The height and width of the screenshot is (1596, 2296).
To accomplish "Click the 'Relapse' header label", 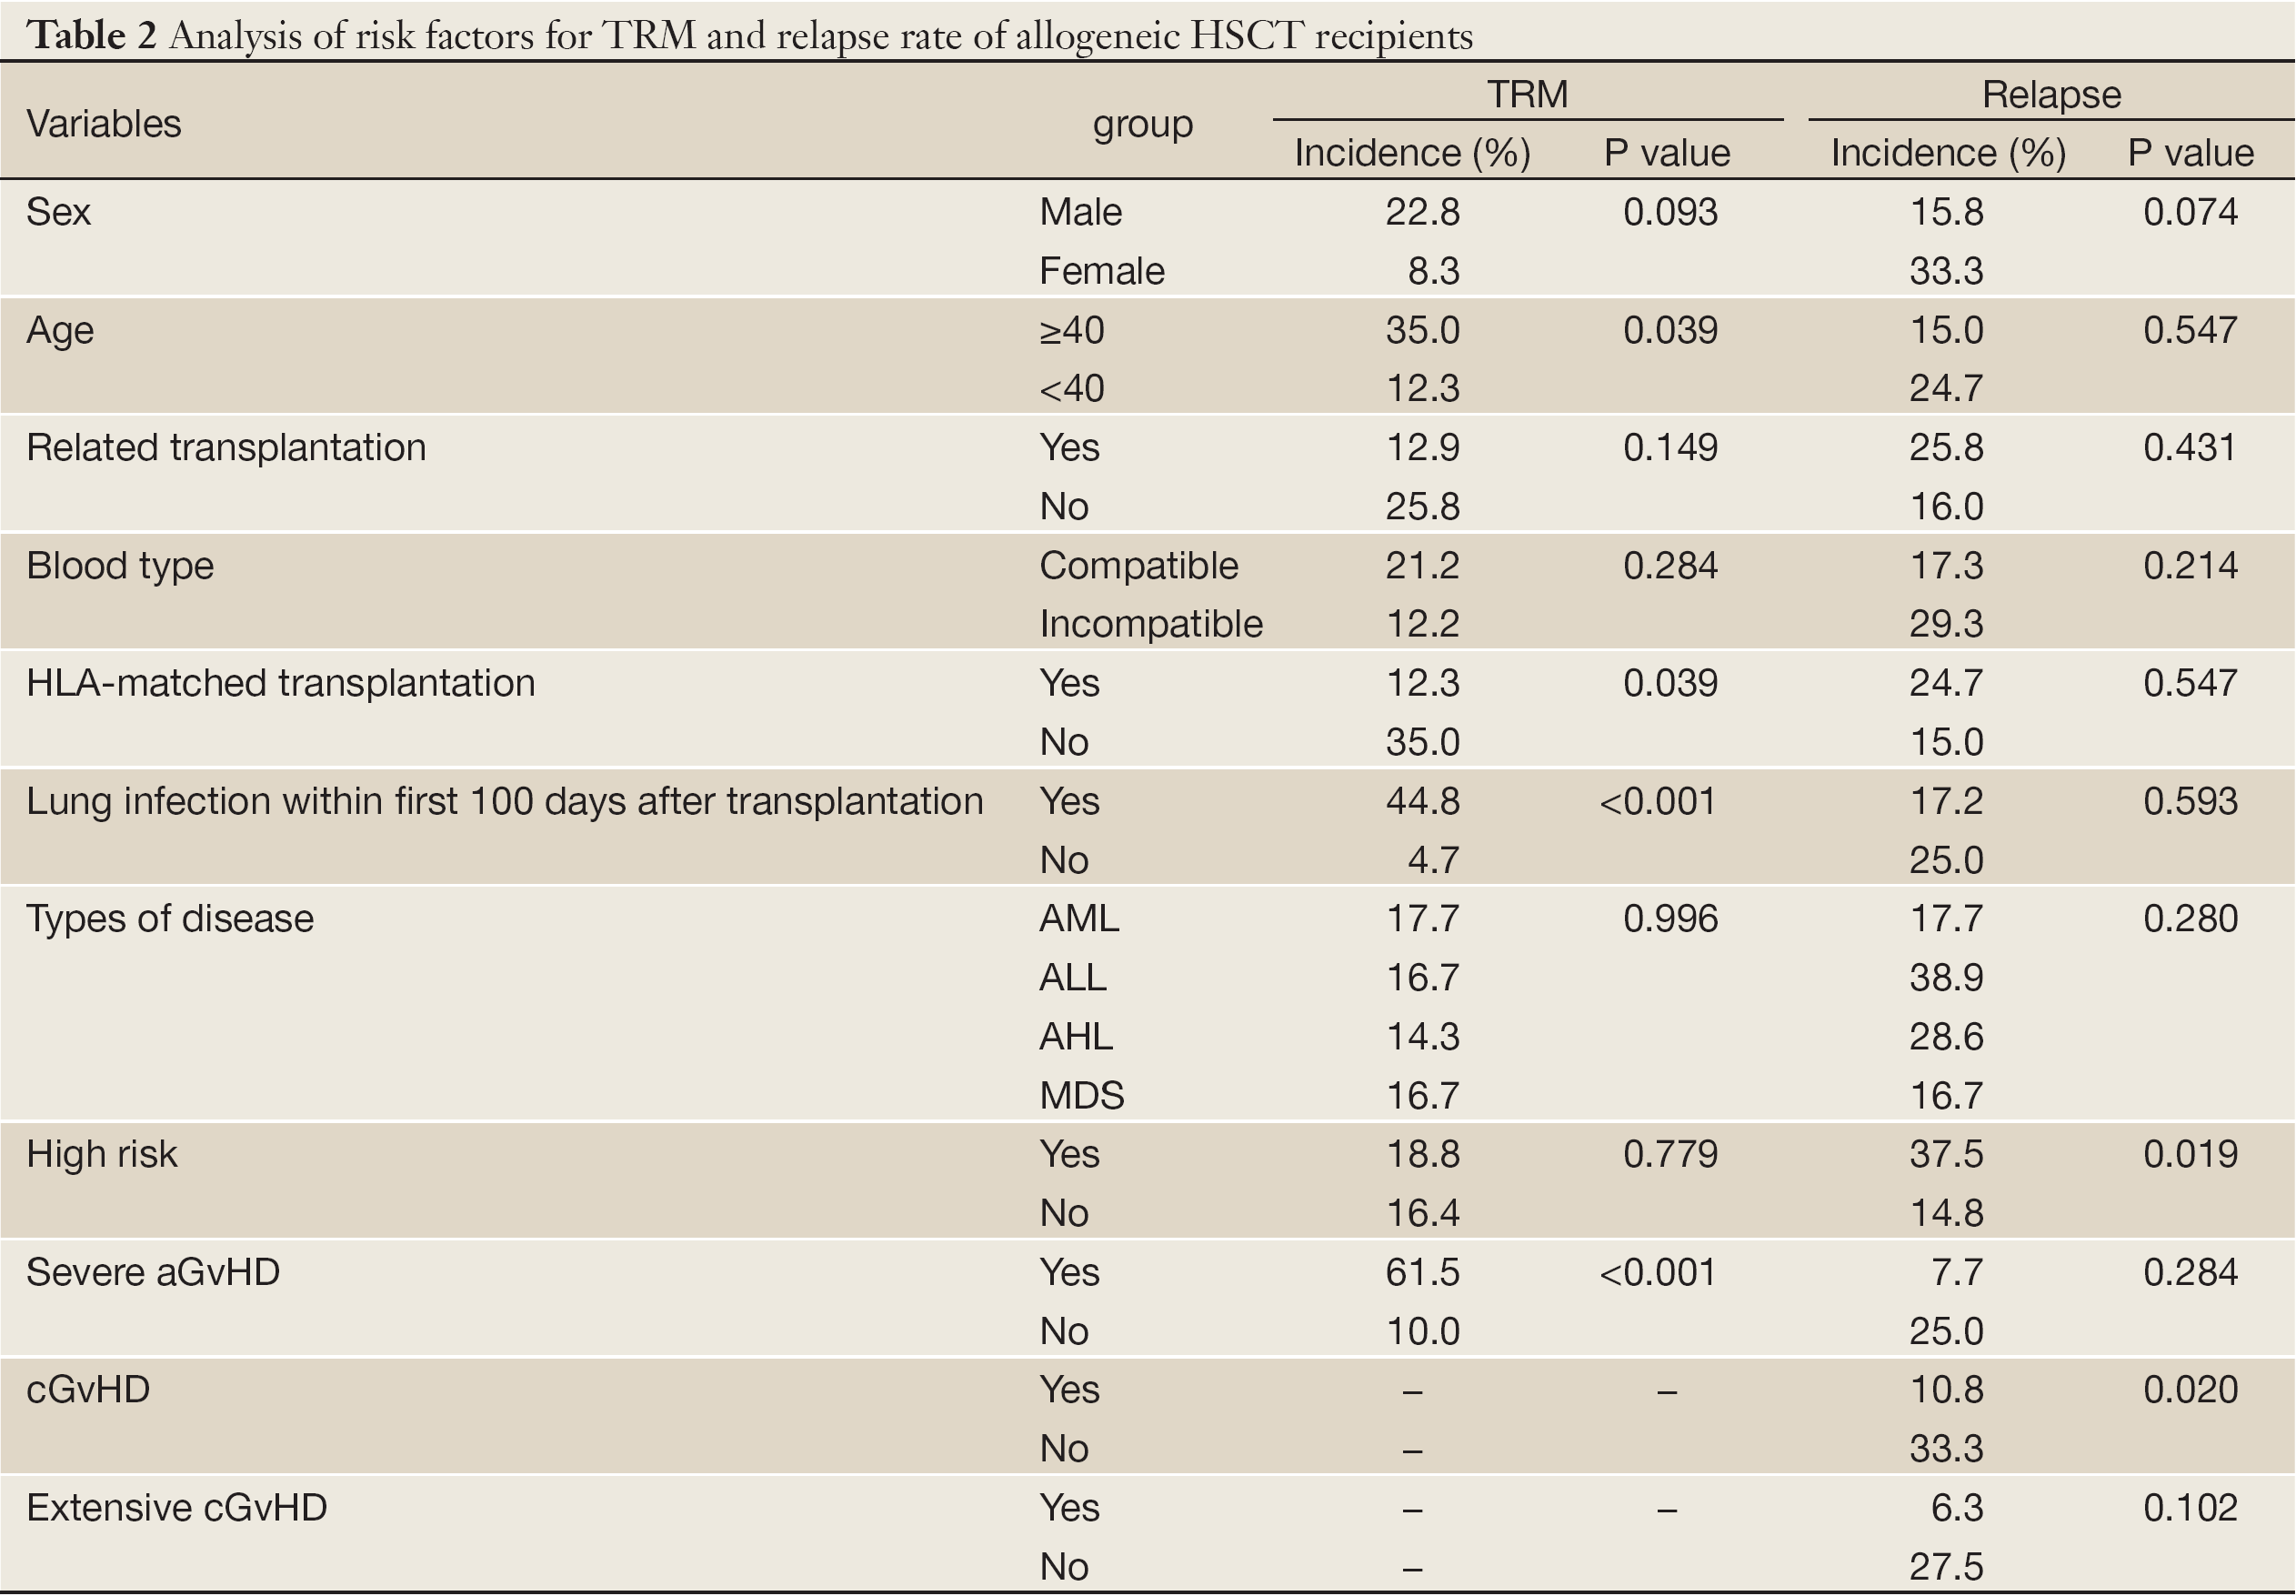I will 2051,94.
